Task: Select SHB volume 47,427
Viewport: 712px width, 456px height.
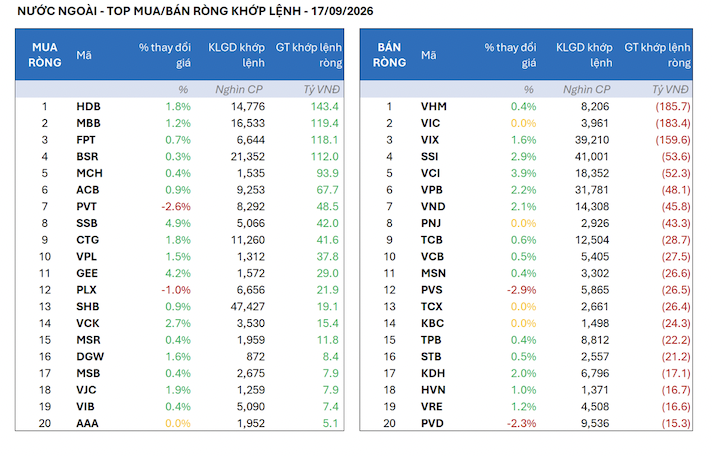Action: coord(247,307)
